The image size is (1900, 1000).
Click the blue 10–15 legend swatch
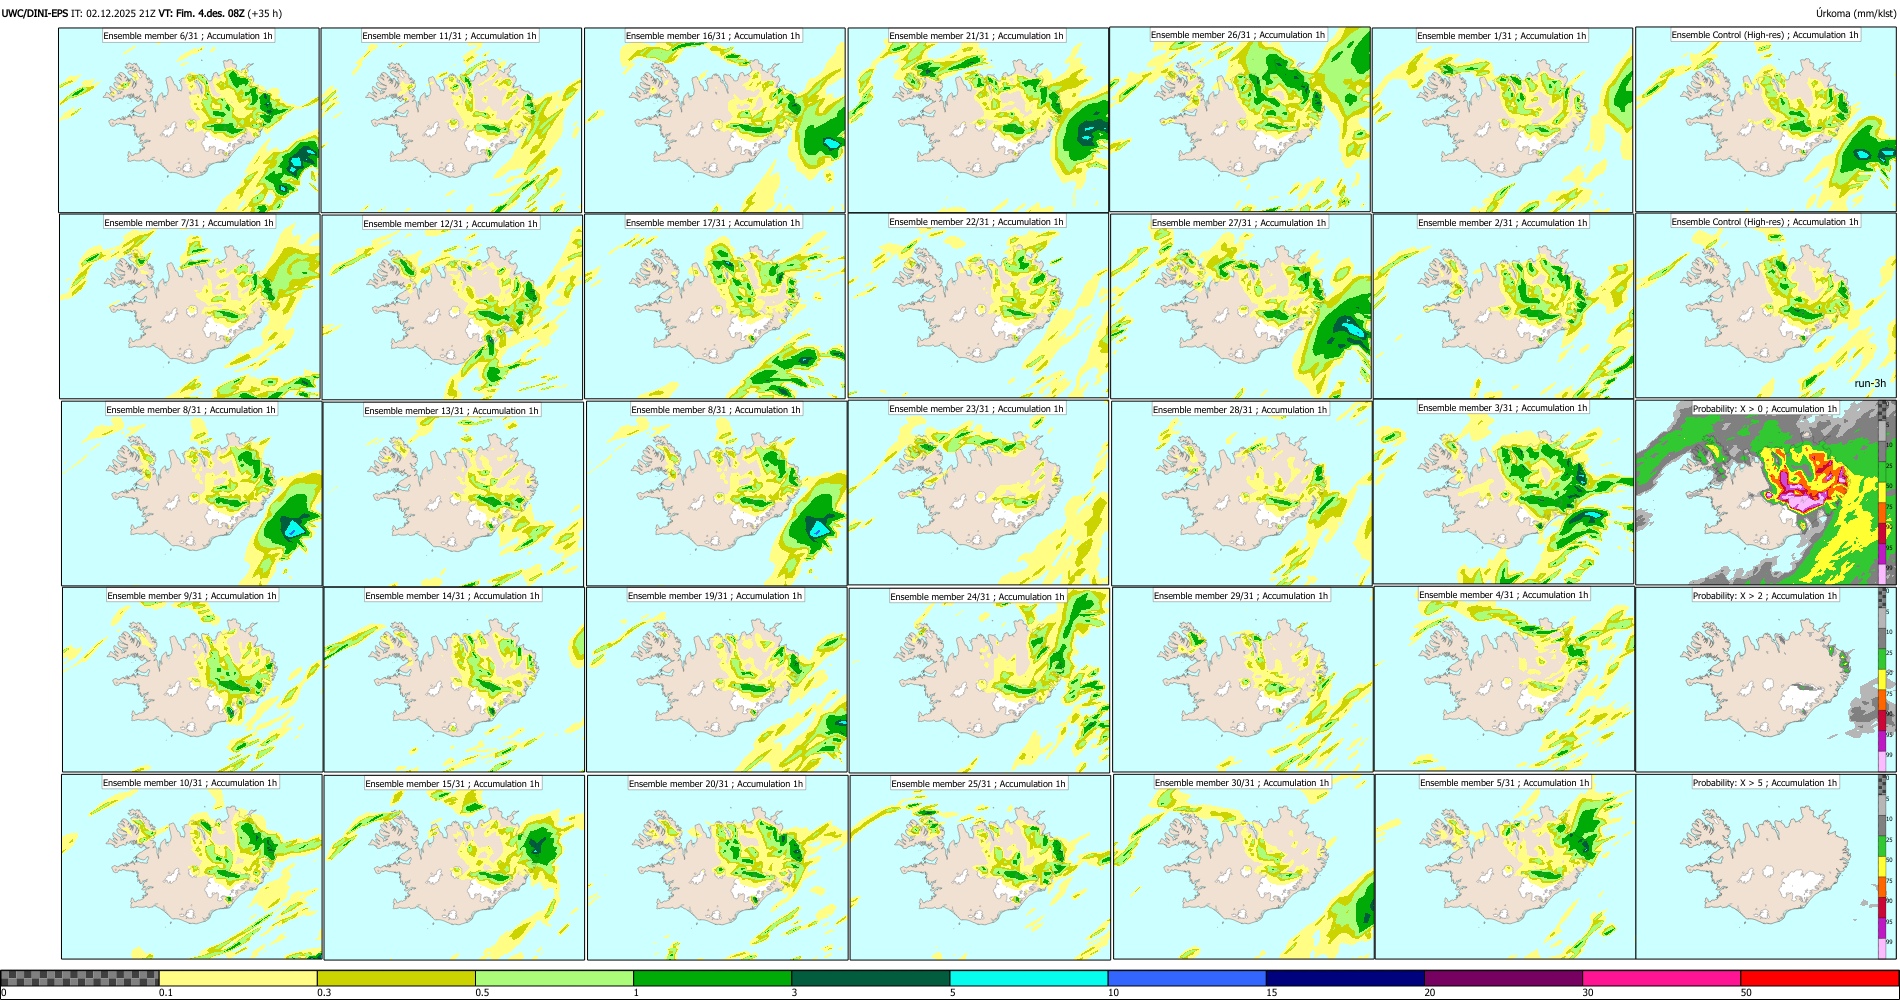pyautogui.click(x=1186, y=978)
